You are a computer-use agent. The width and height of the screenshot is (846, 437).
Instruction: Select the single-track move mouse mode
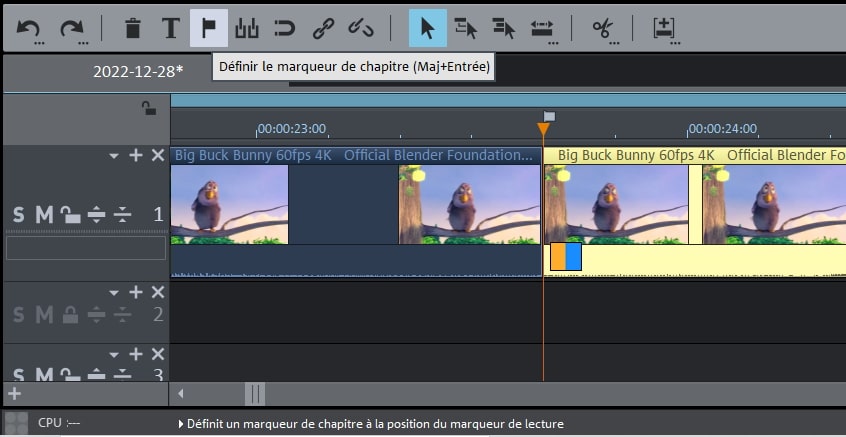[x=466, y=28]
